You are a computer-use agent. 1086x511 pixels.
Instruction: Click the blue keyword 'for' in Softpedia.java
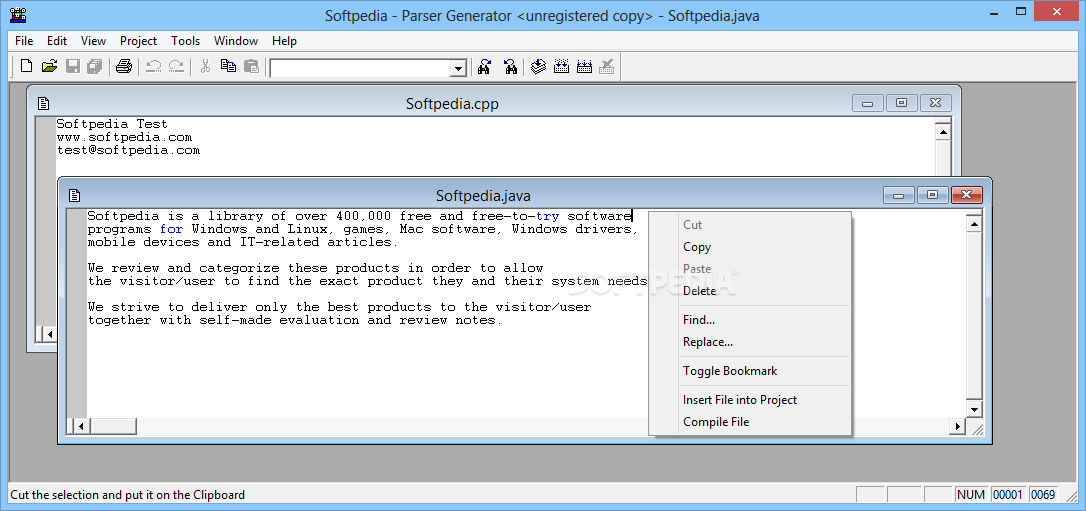172,228
